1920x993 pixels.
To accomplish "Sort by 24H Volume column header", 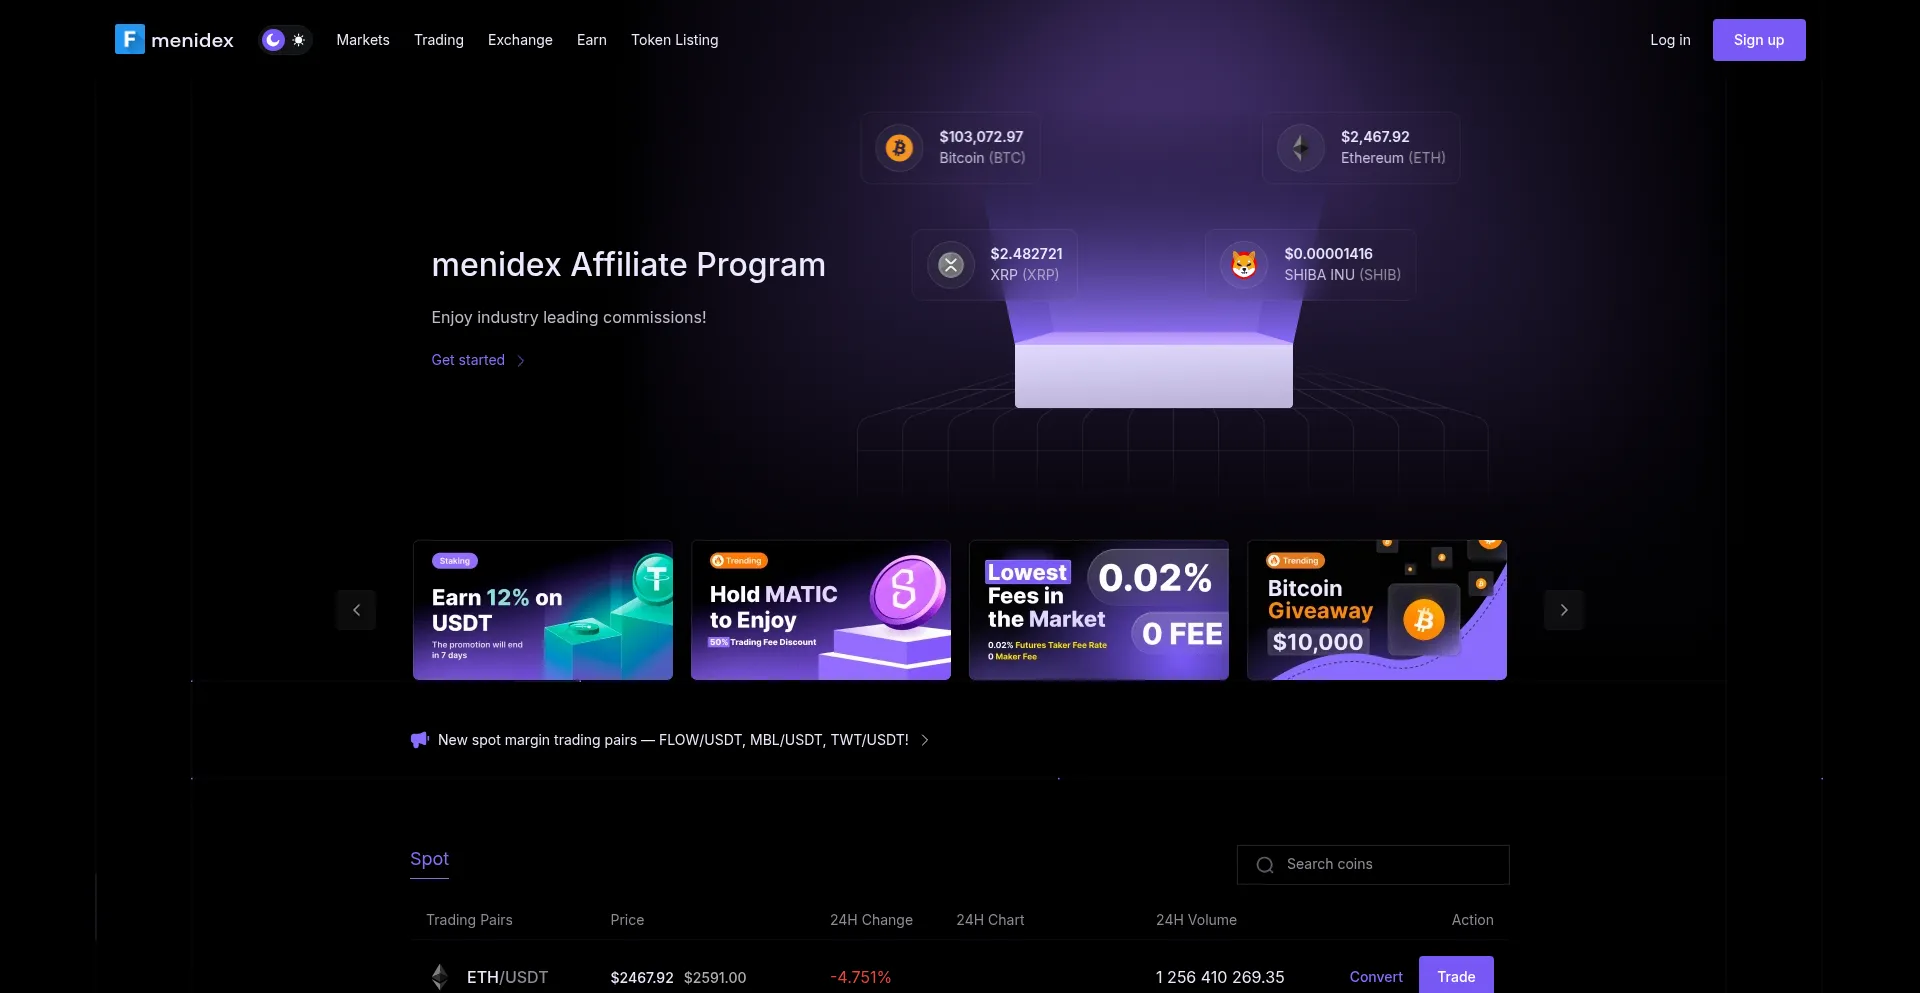I will (x=1196, y=920).
